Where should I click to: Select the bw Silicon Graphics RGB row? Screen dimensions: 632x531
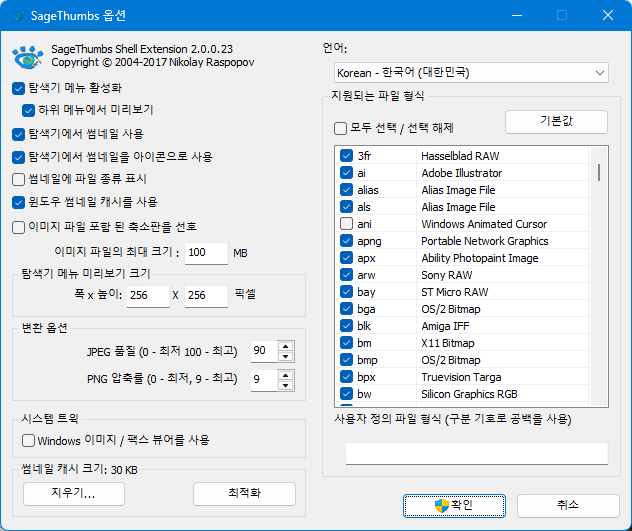pyautogui.click(x=462, y=394)
